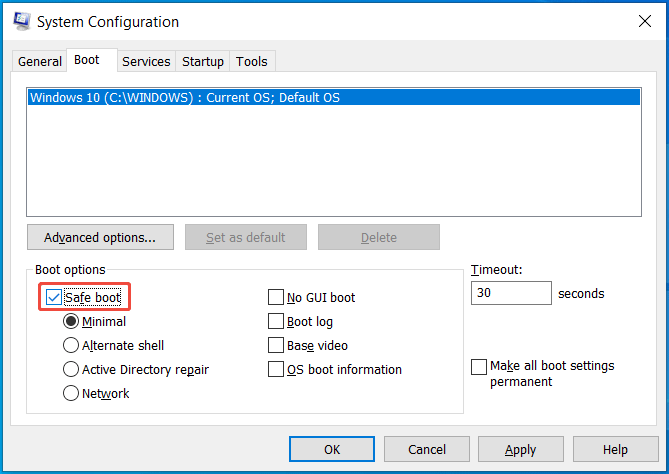Enable the No GUI boot option
The width and height of the screenshot is (669, 474).
276,297
